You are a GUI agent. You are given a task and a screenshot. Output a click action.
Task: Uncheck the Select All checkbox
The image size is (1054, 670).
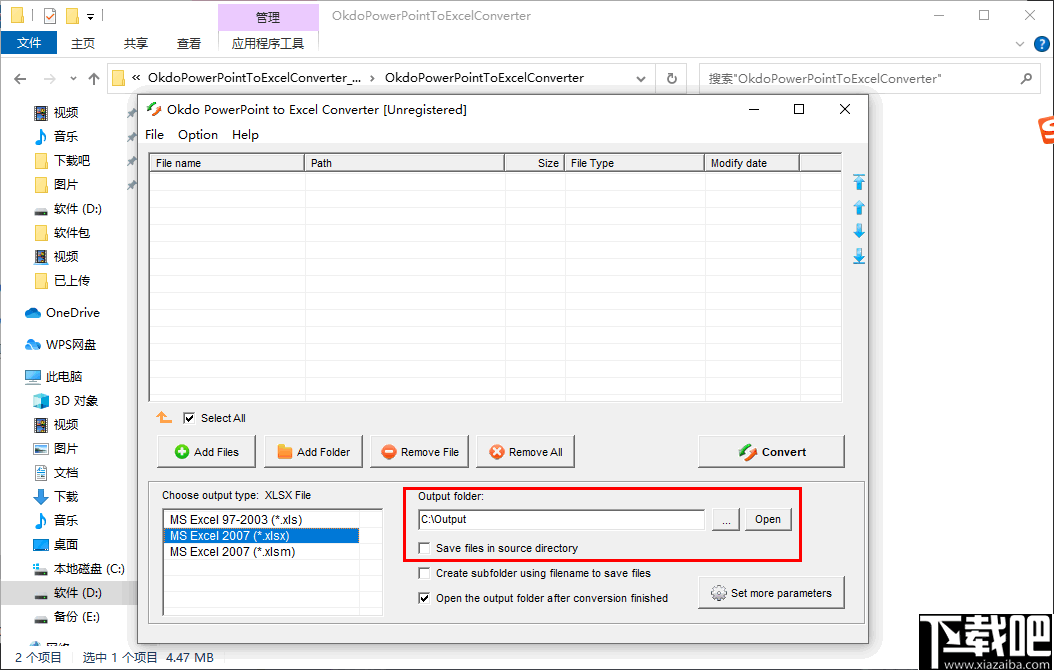point(188,418)
